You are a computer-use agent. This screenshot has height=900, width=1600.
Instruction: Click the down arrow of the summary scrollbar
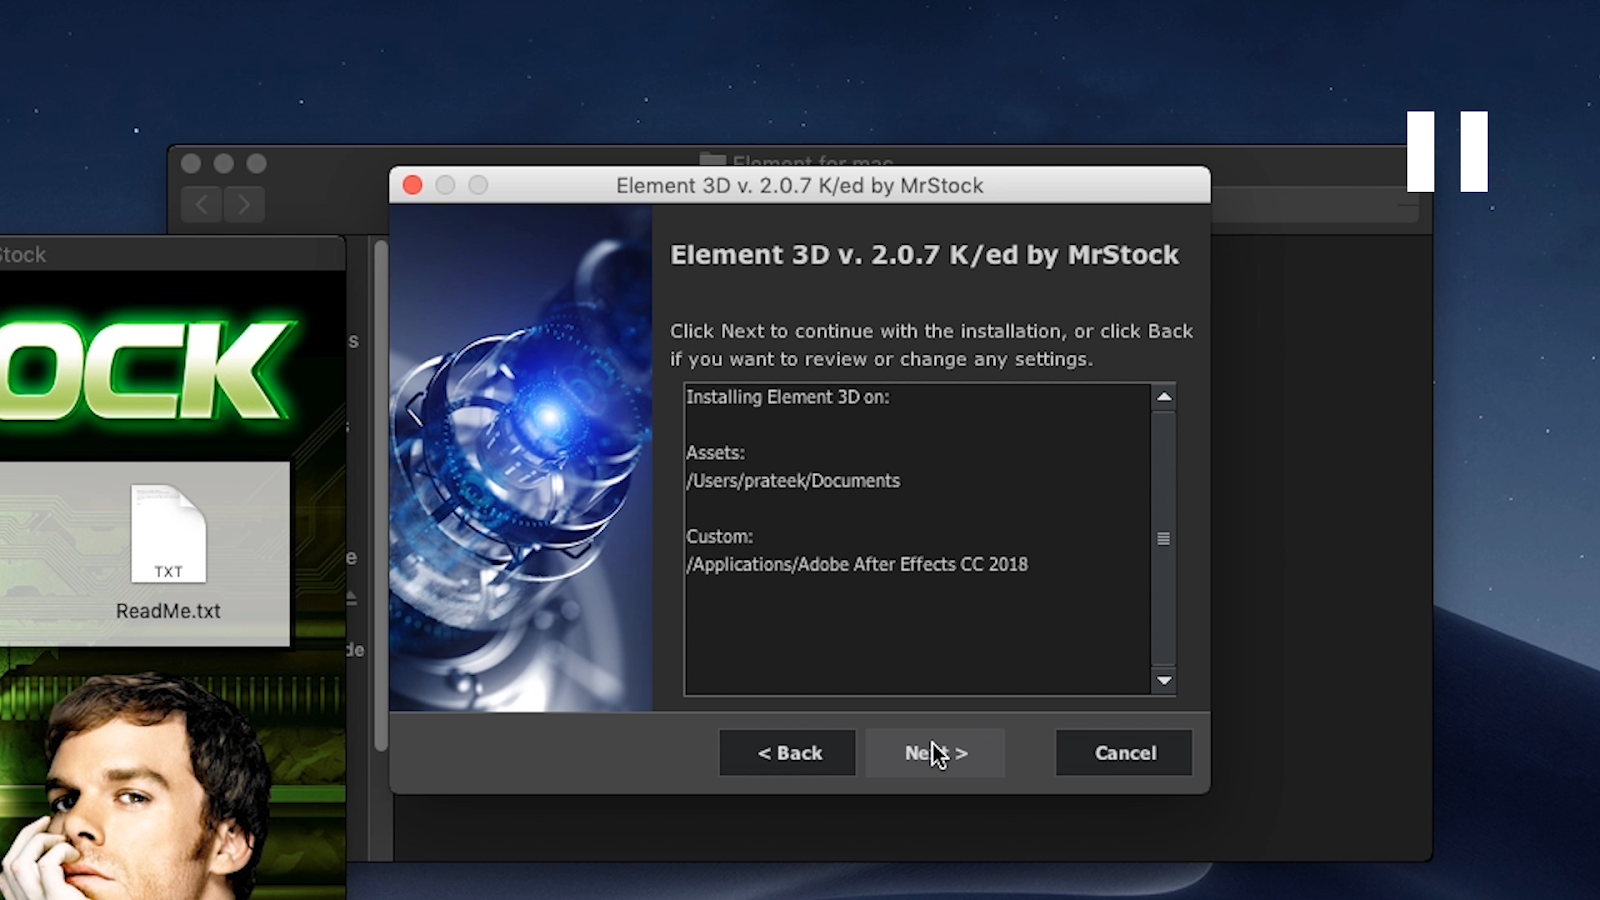pyautogui.click(x=1163, y=681)
